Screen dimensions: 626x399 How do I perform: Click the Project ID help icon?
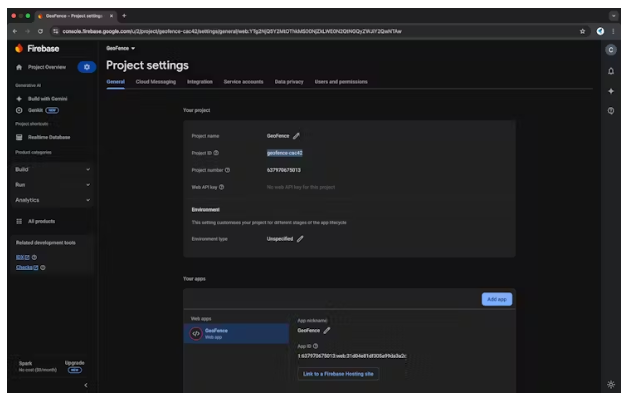(216, 153)
